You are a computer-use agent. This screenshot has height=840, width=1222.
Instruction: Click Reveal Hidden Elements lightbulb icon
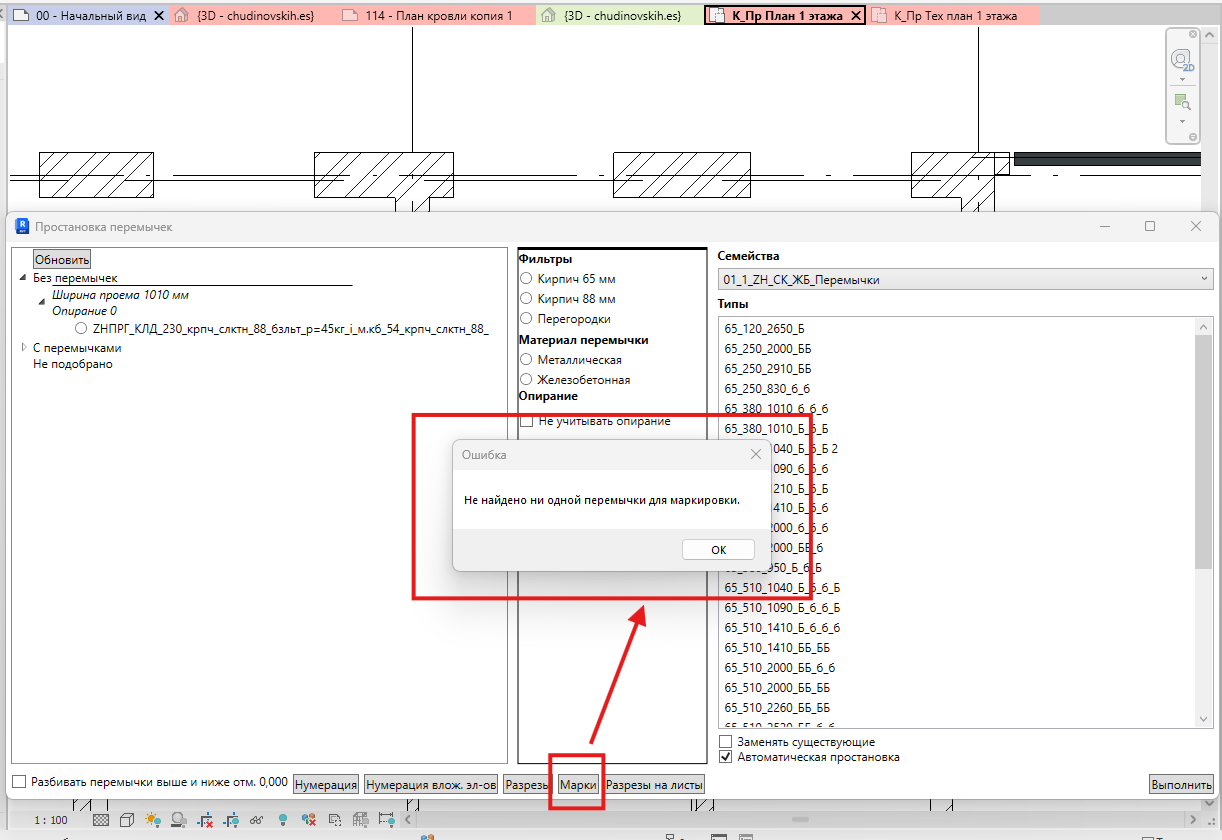click(x=283, y=820)
